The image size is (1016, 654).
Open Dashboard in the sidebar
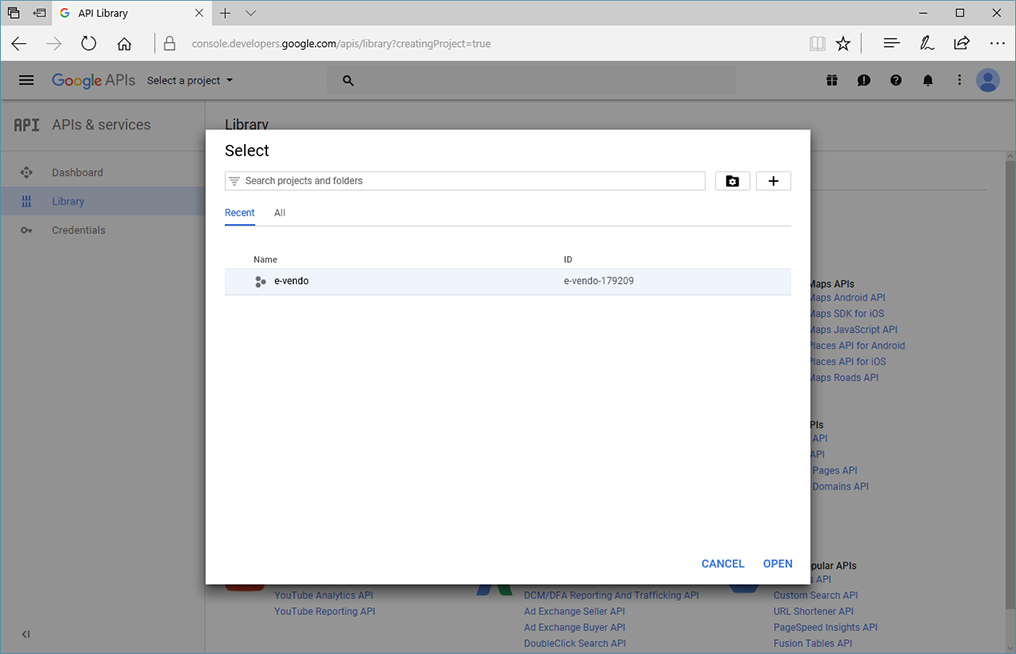[77, 172]
